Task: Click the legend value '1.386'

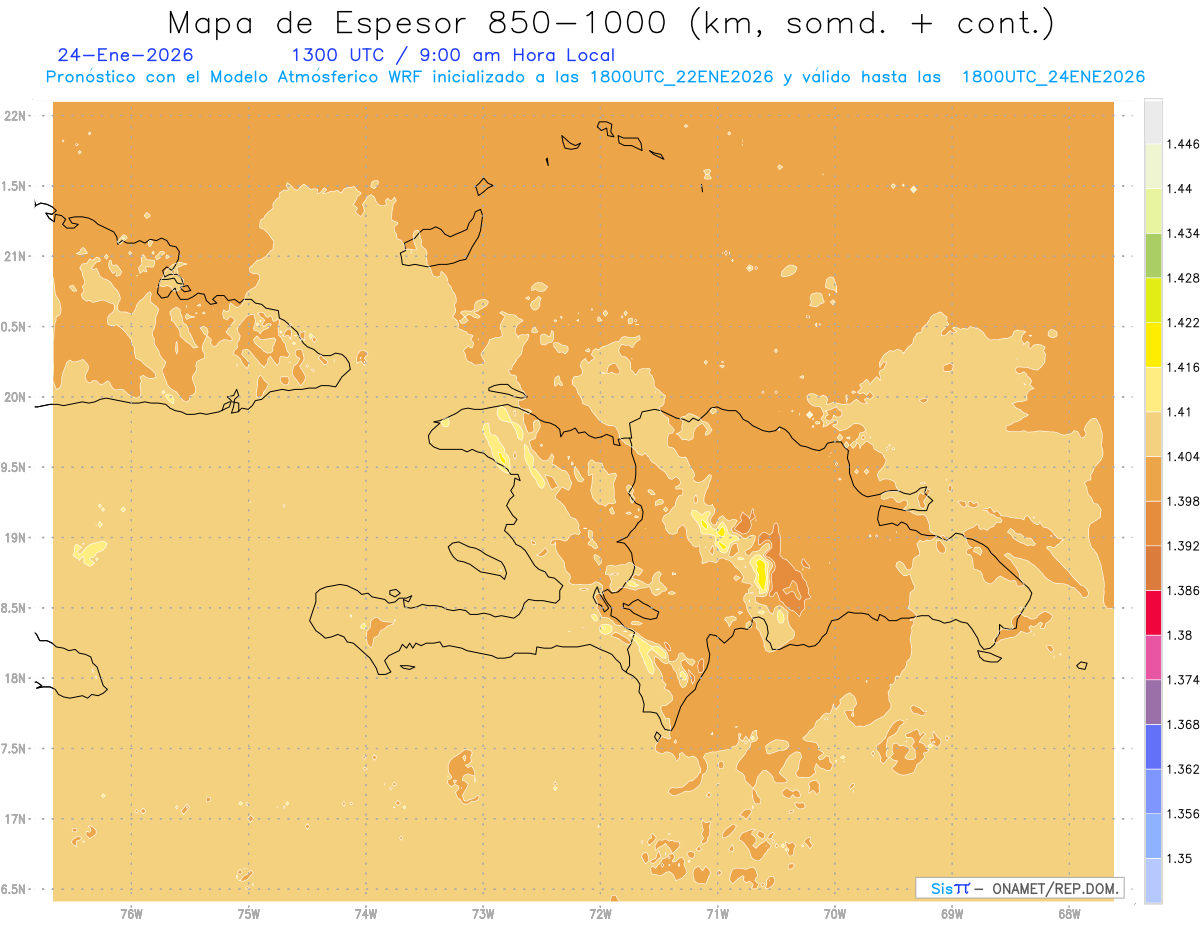Action: point(1183,590)
